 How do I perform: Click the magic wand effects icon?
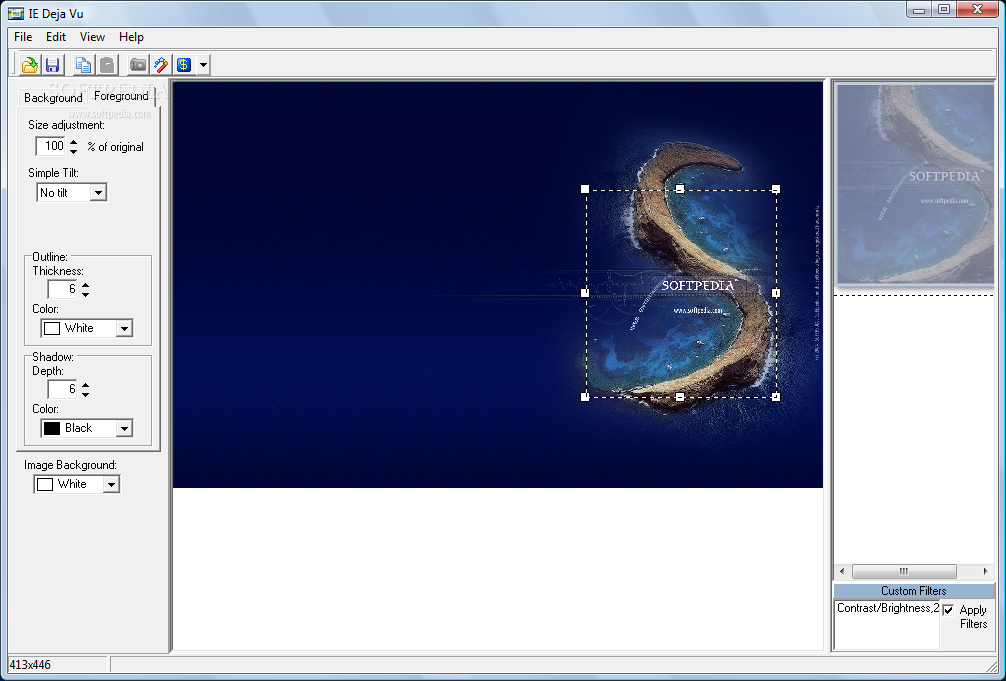point(161,65)
